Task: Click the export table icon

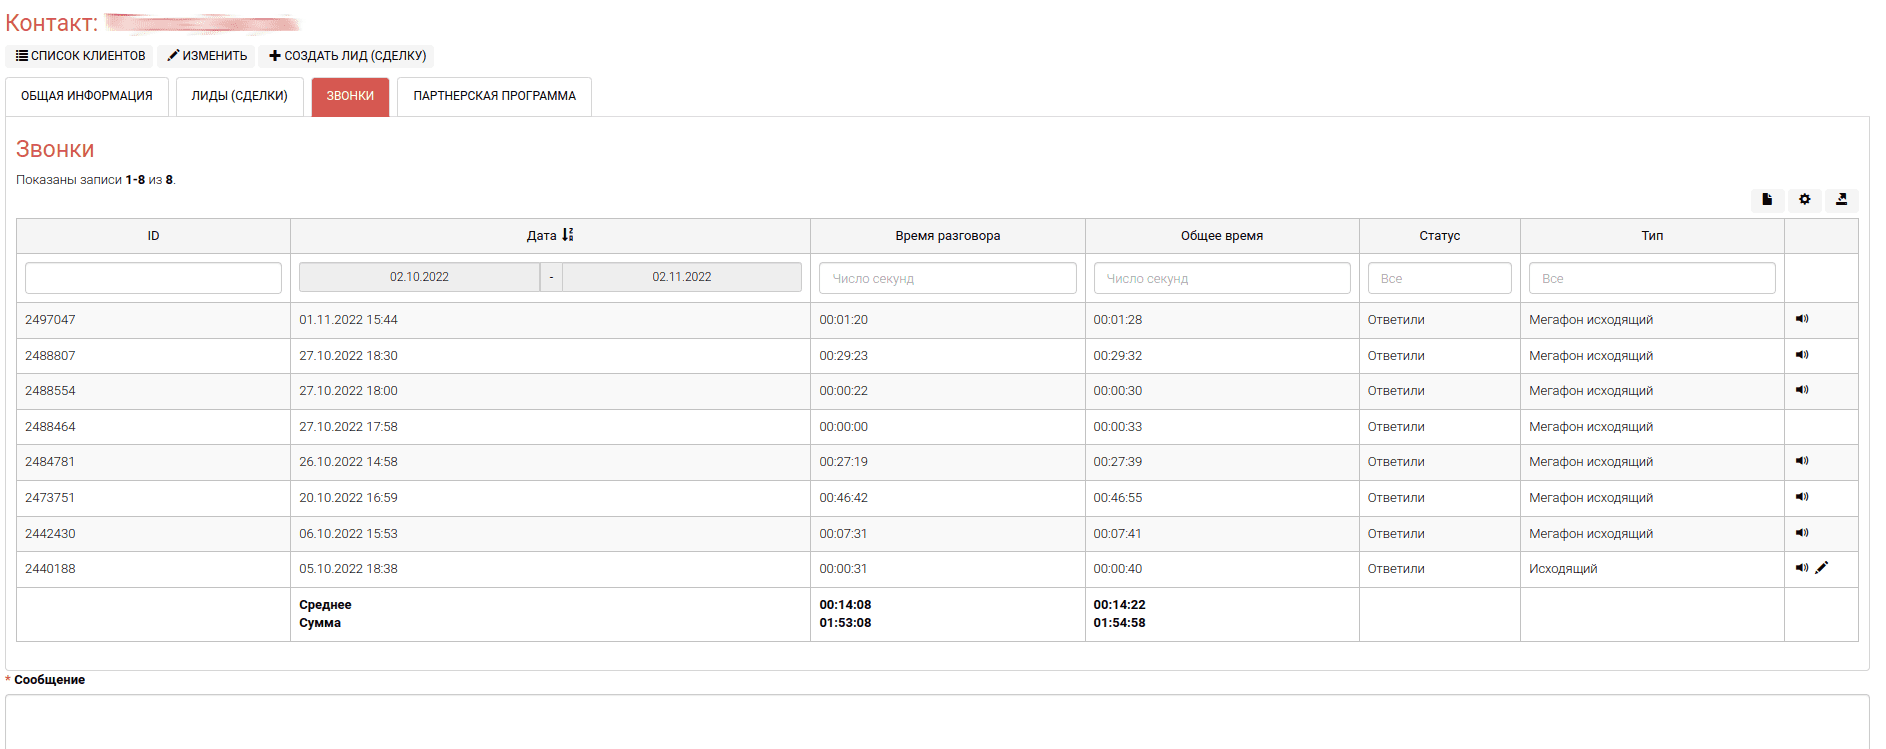Action: click(x=1841, y=200)
